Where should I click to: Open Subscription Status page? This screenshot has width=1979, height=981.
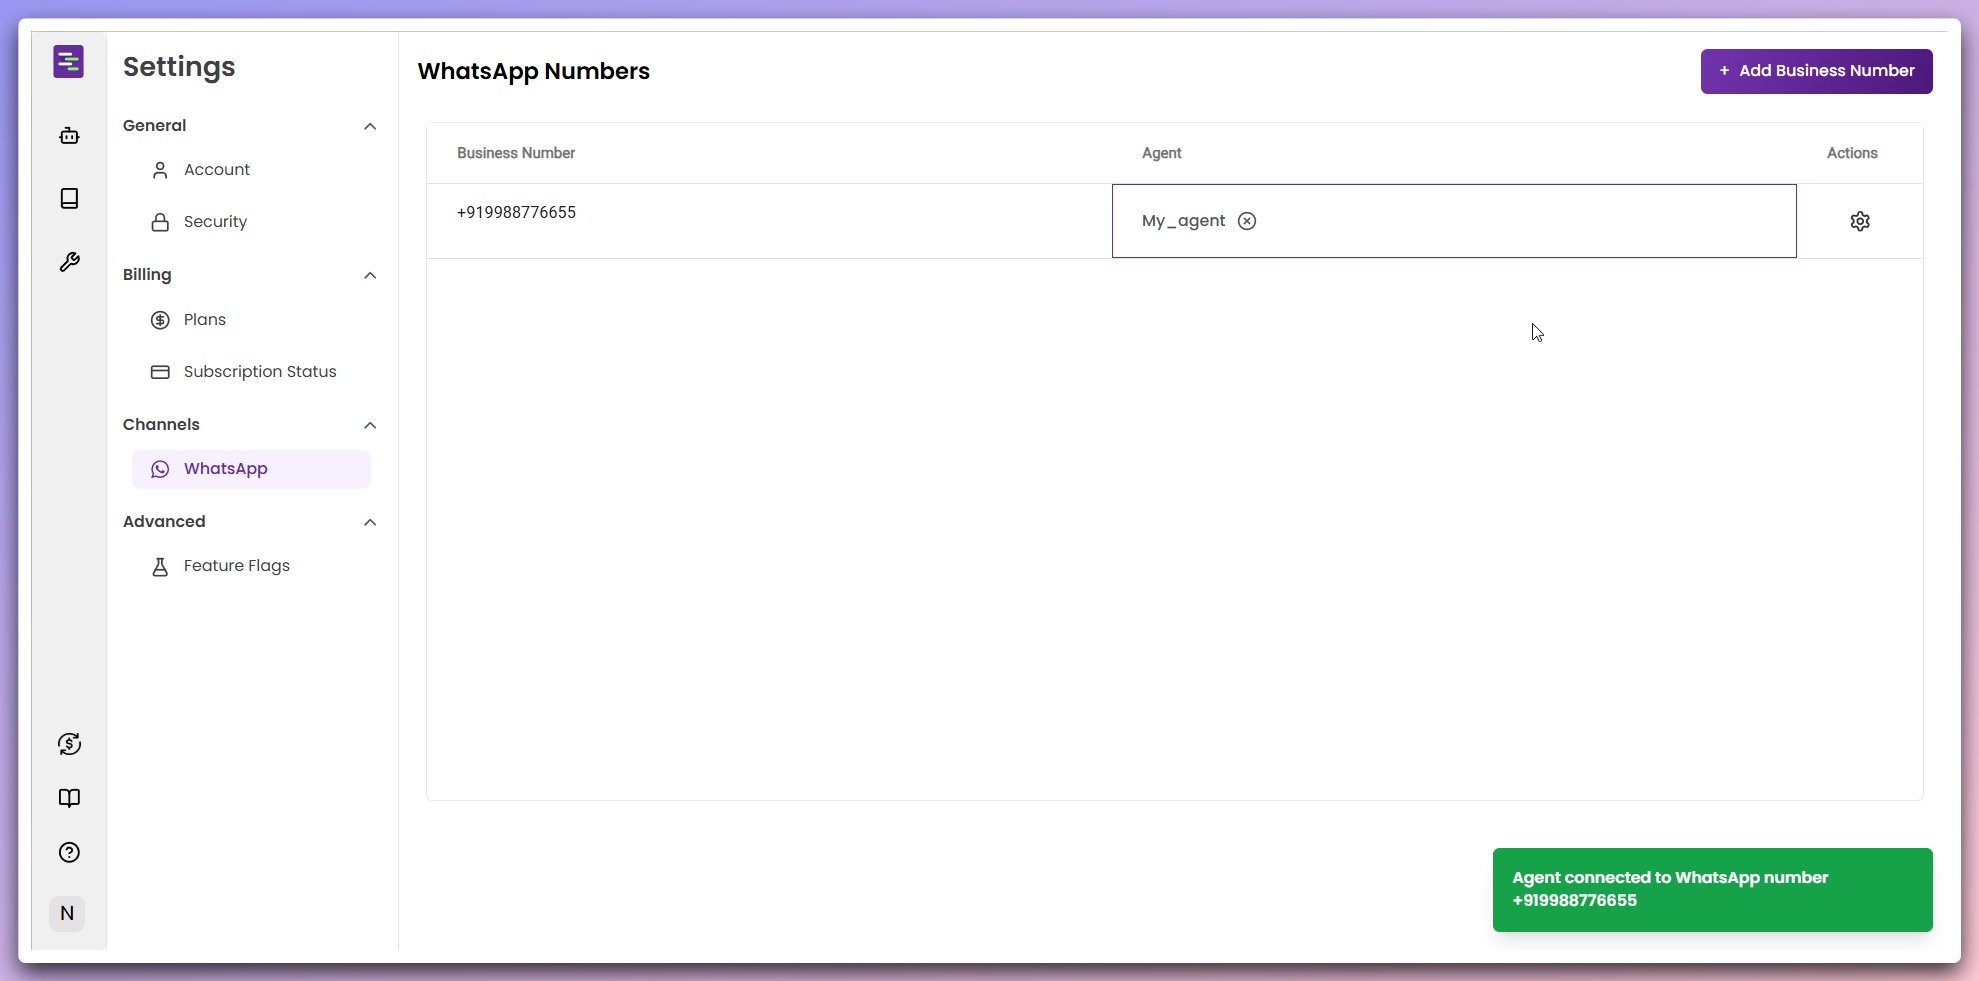(x=251, y=372)
